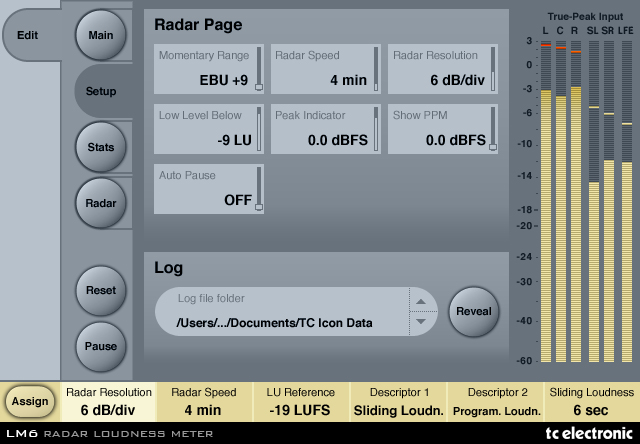This screenshot has height=444, width=640.
Task: Click the Auto Pause slider
Action: click(259, 189)
